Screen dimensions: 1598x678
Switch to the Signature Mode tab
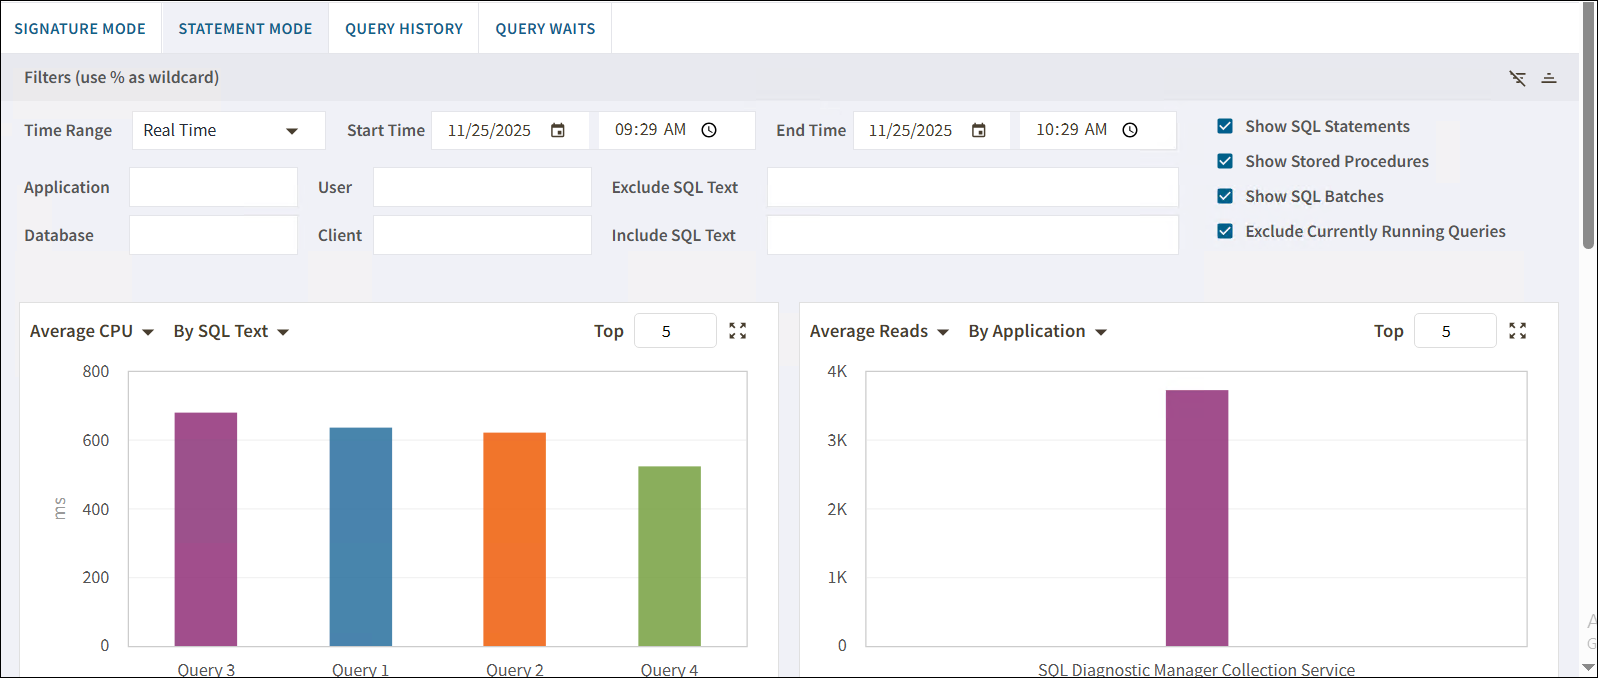click(x=80, y=29)
